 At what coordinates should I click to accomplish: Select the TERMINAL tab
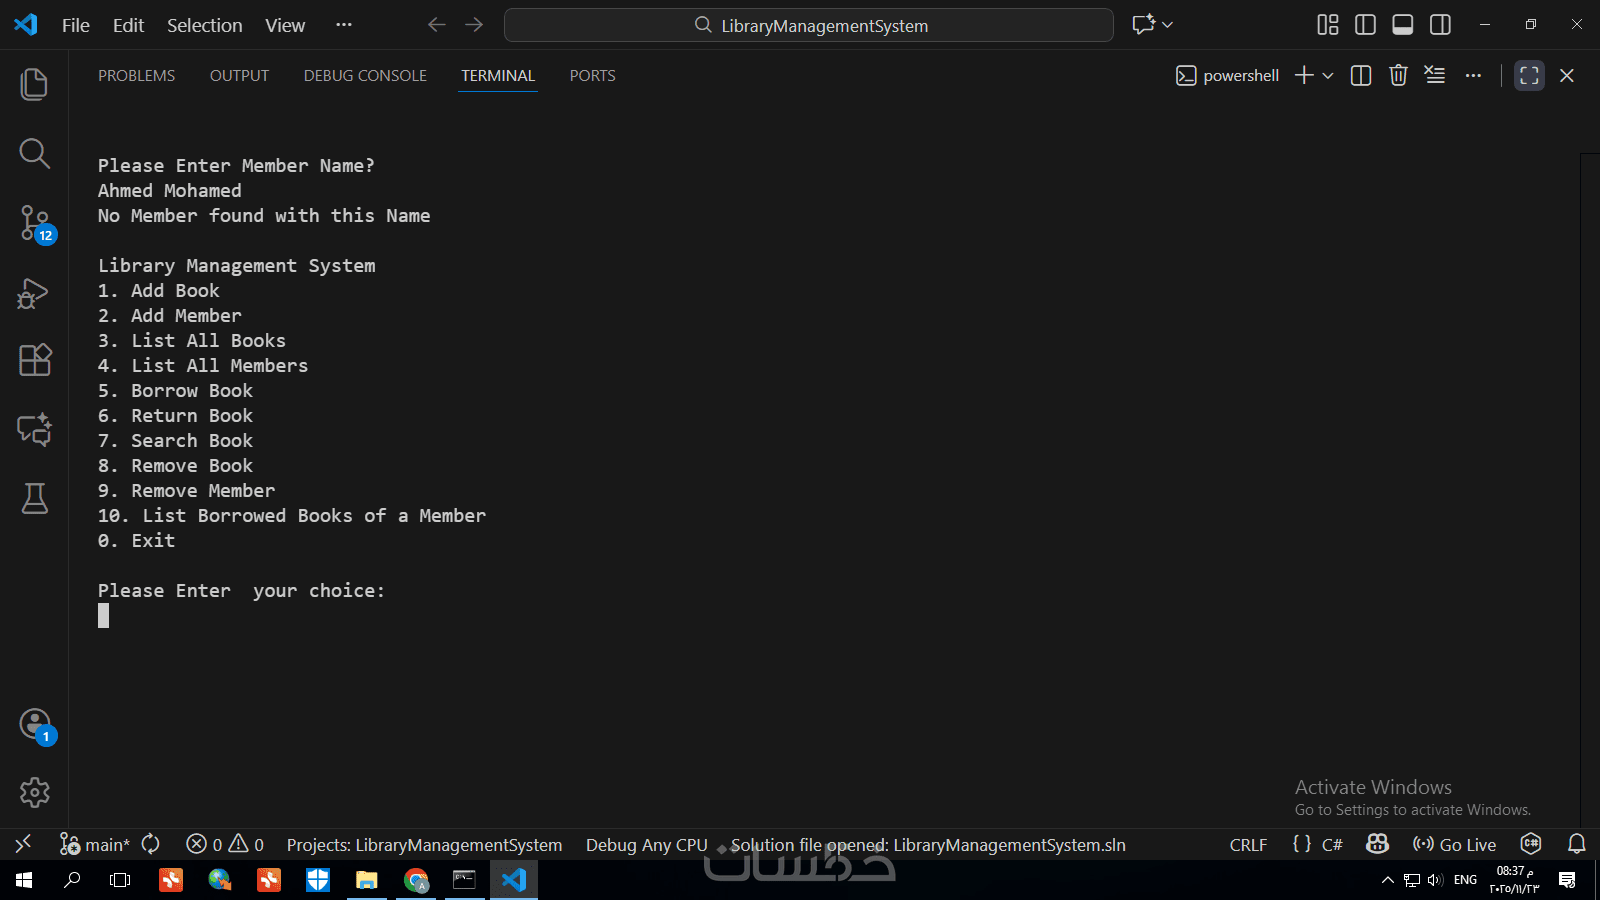[x=498, y=75]
